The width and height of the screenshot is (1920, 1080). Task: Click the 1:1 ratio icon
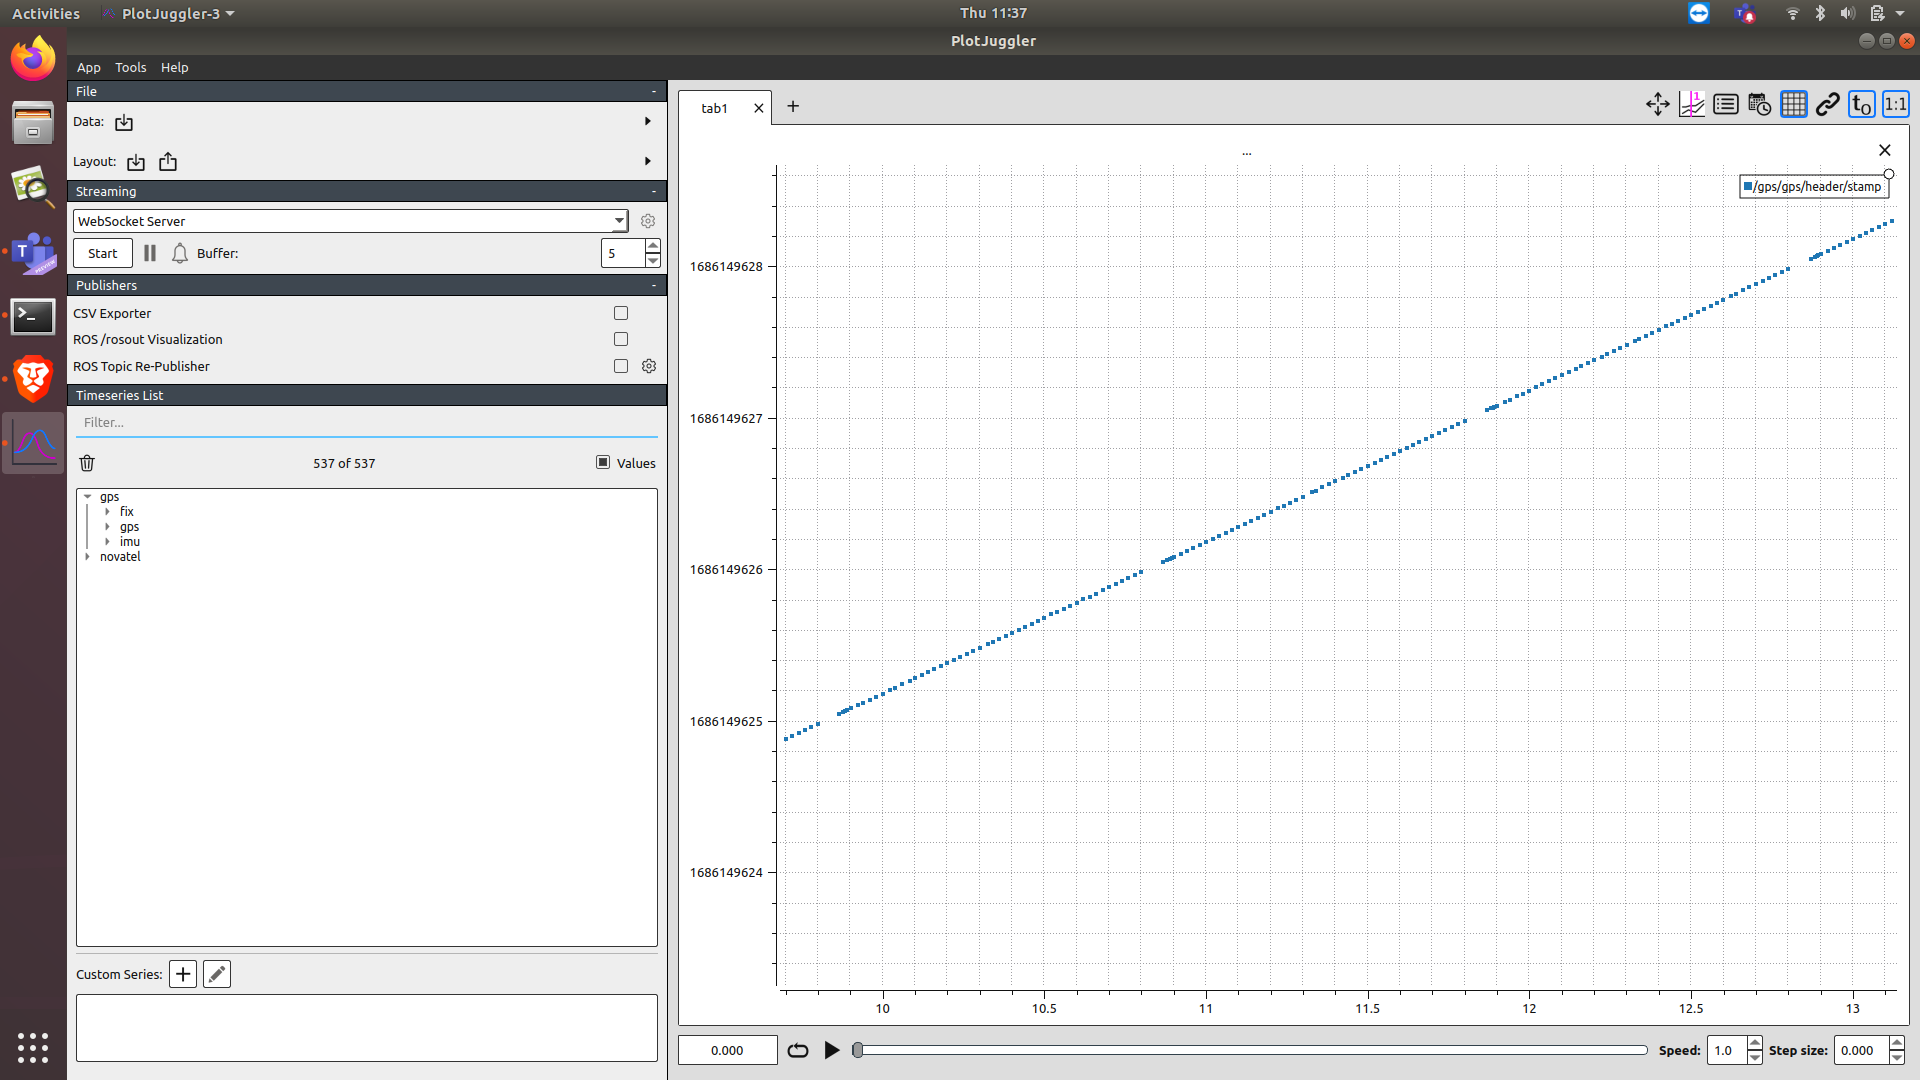pos(1895,104)
